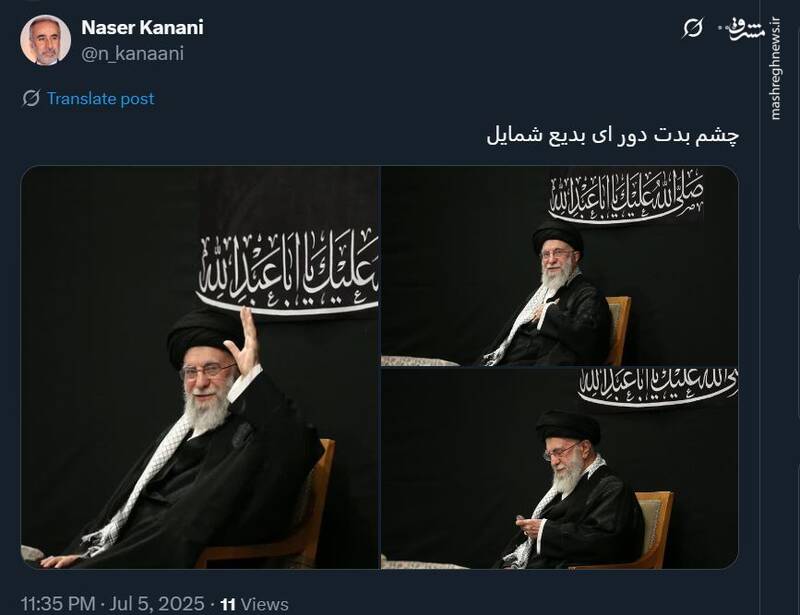Visit the @n_kanaani handle

[x=133, y=54]
